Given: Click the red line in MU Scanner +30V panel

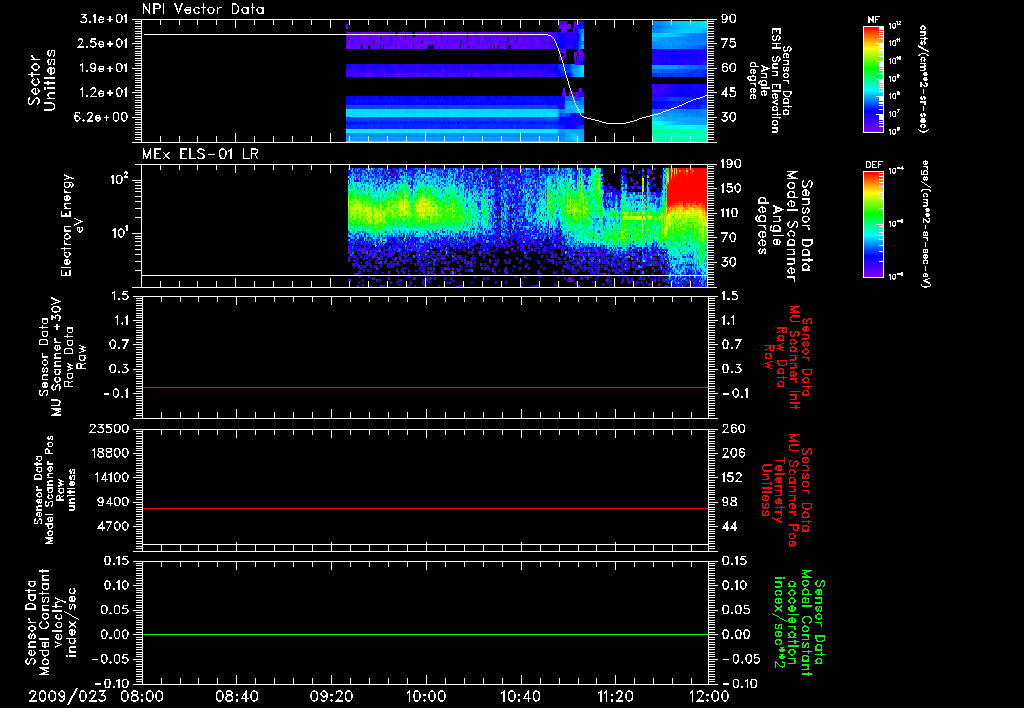Looking at the screenshot, I should click(x=425, y=387).
